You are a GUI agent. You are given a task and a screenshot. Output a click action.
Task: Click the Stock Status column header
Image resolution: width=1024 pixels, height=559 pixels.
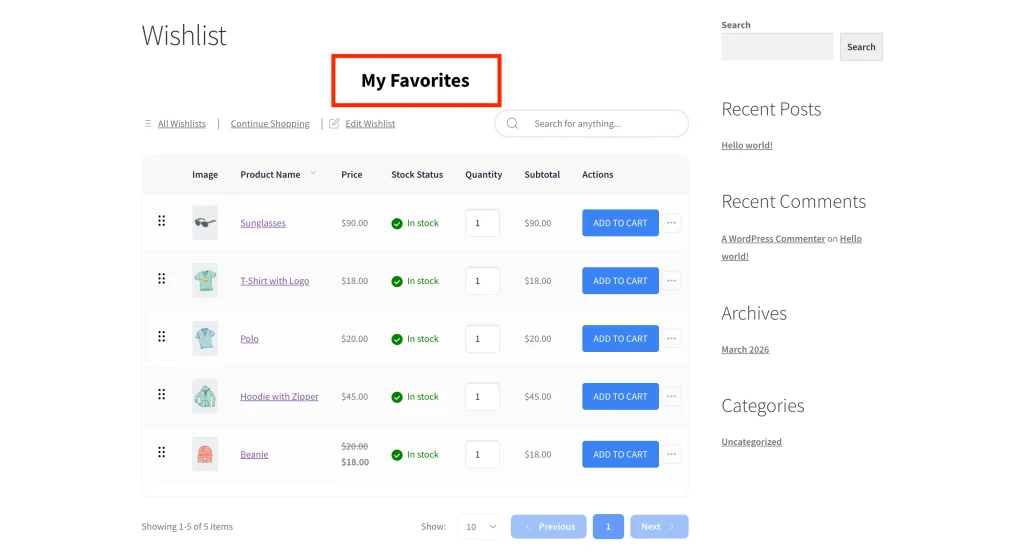click(417, 174)
